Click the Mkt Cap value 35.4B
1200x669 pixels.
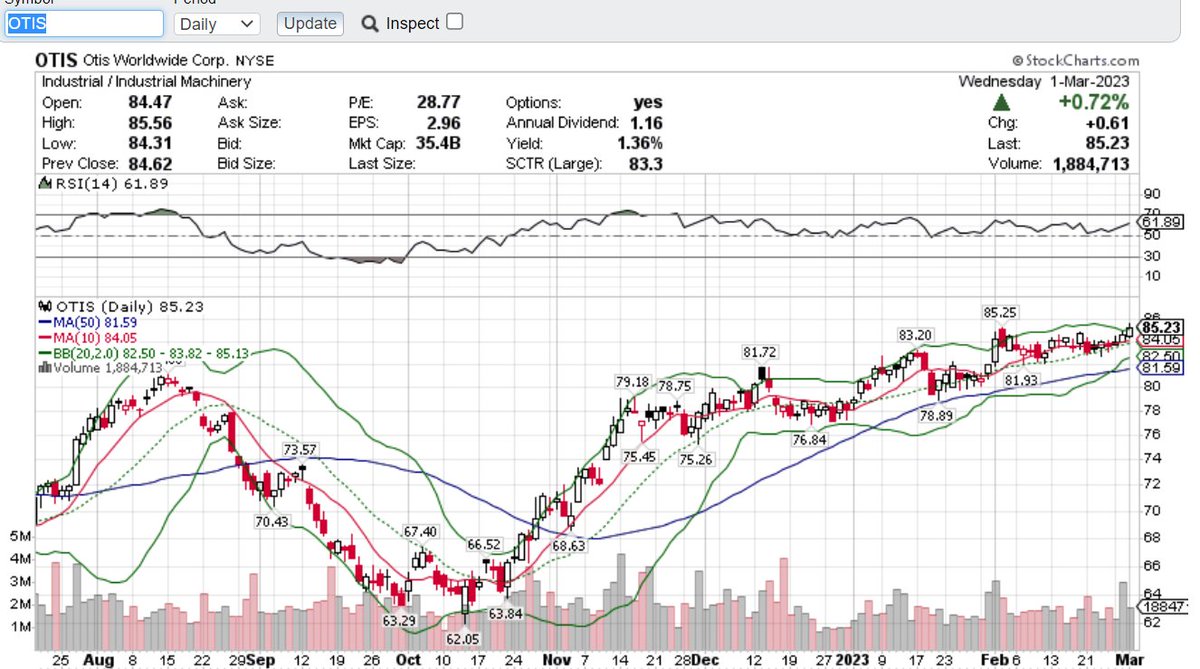(x=438, y=143)
